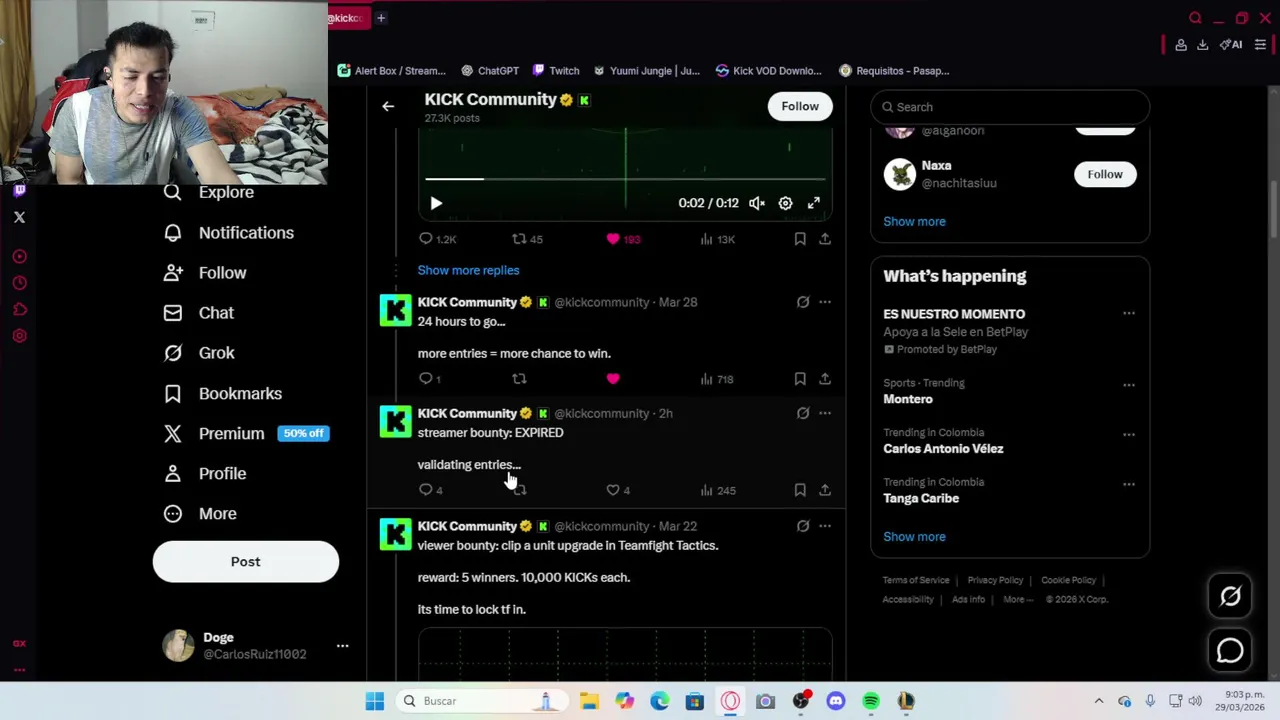The width and height of the screenshot is (1280, 720).
Task: Play the video in the top post
Action: click(x=436, y=203)
